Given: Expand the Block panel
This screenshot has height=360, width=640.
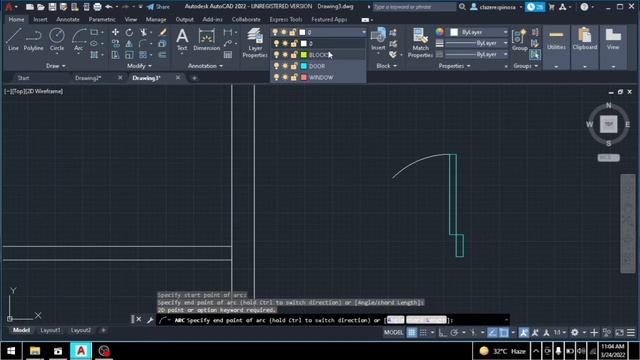Looking at the screenshot, I should 387,66.
